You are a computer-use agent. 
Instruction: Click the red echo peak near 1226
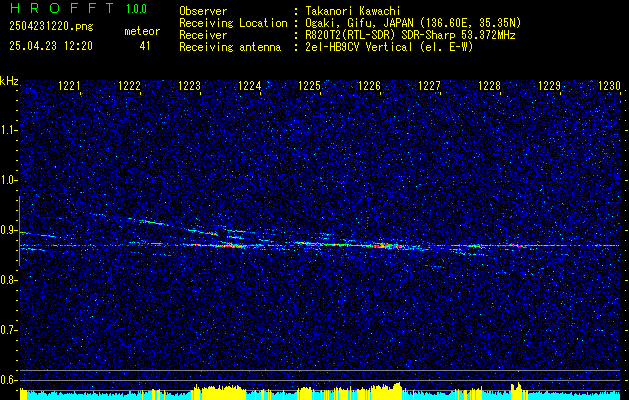(x=387, y=245)
